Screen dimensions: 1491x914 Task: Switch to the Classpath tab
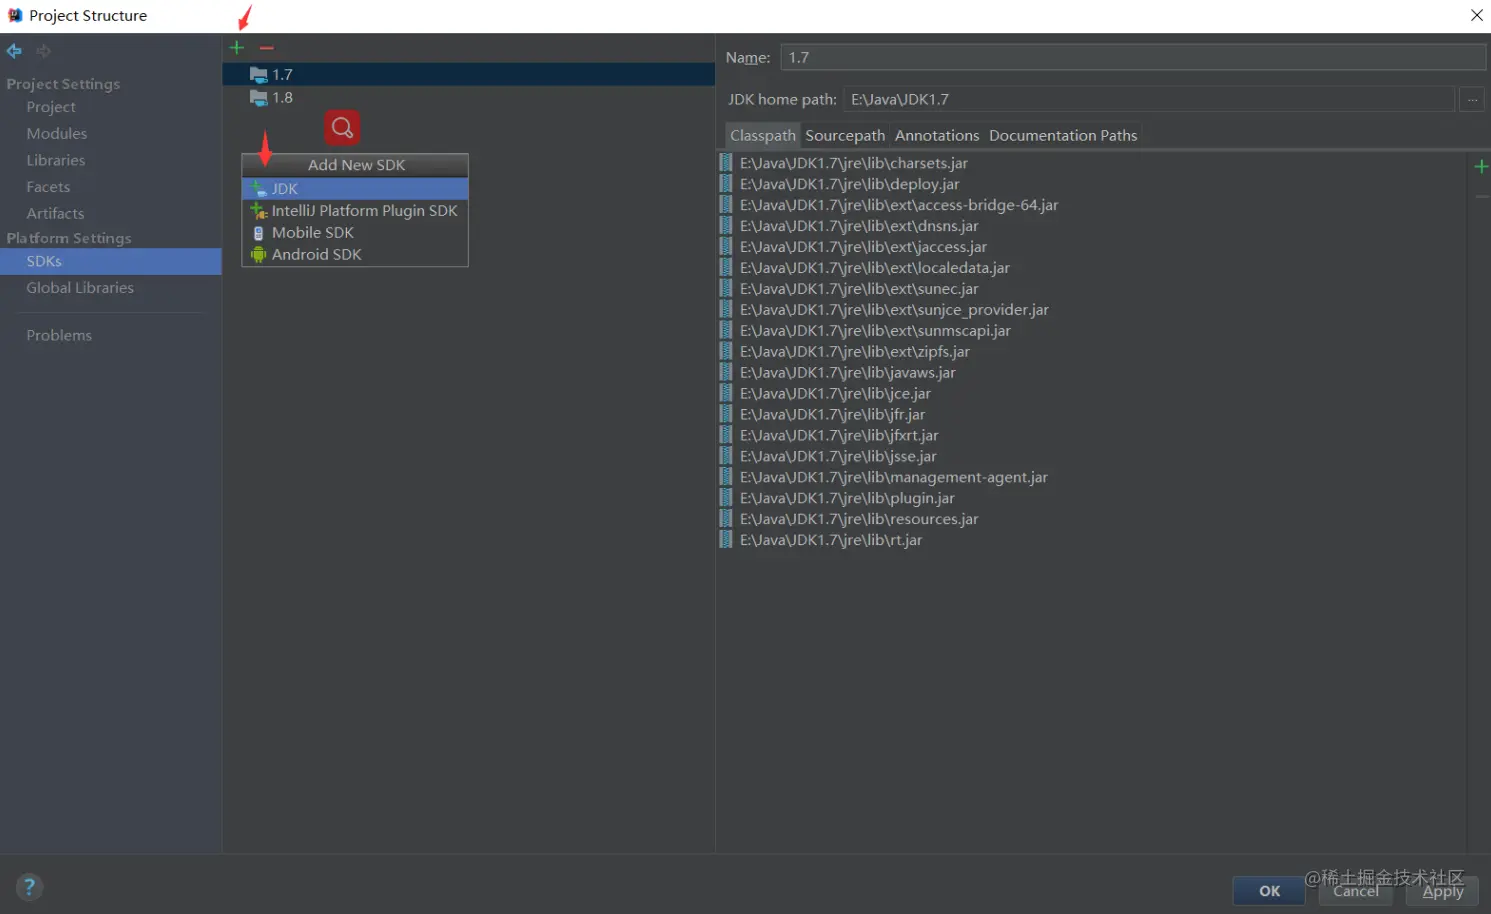point(762,135)
